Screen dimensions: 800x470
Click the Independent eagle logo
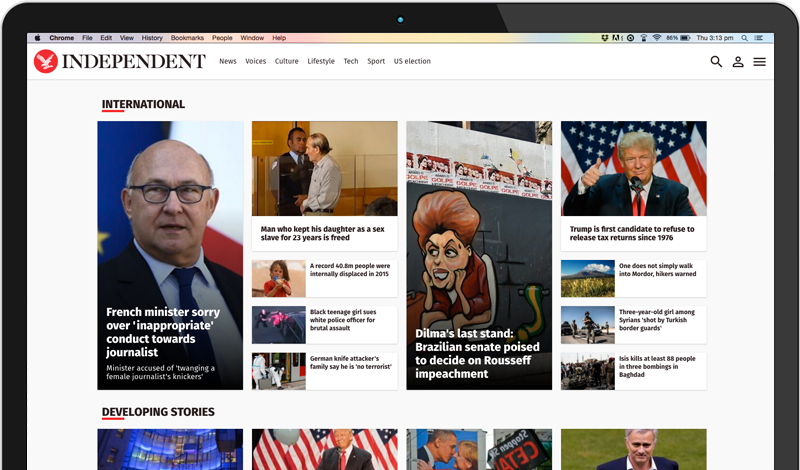(46, 61)
